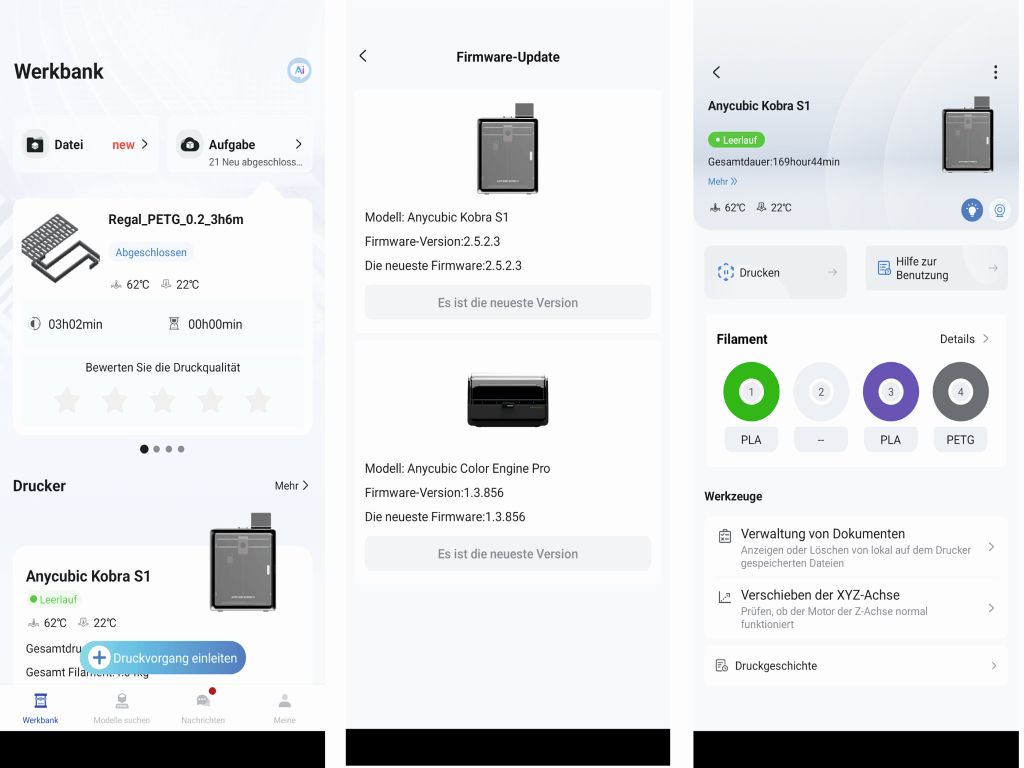The height and width of the screenshot is (768, 1024).
Task: Open the AI assistant icon on Werkbank
Action: [x=299, y=71]
